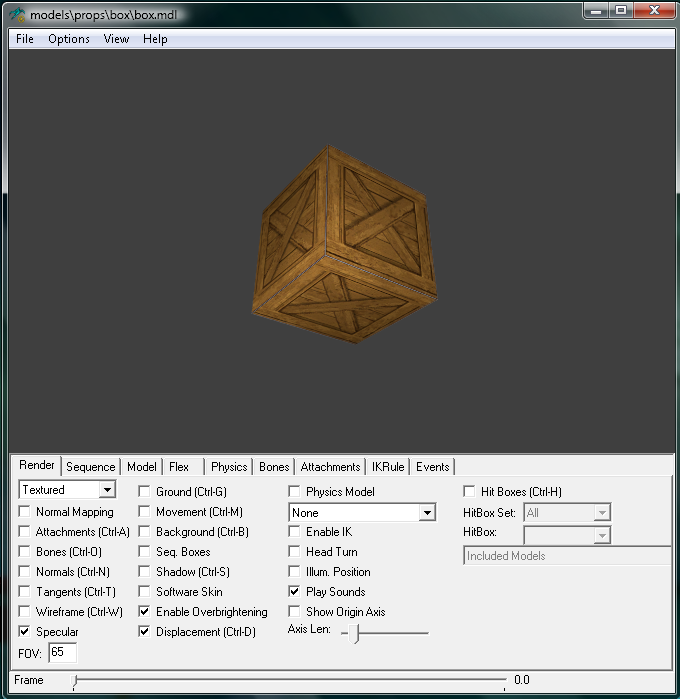Check the Show Origin Axis box
Viewport: 680px width, 699px height.
295,612
